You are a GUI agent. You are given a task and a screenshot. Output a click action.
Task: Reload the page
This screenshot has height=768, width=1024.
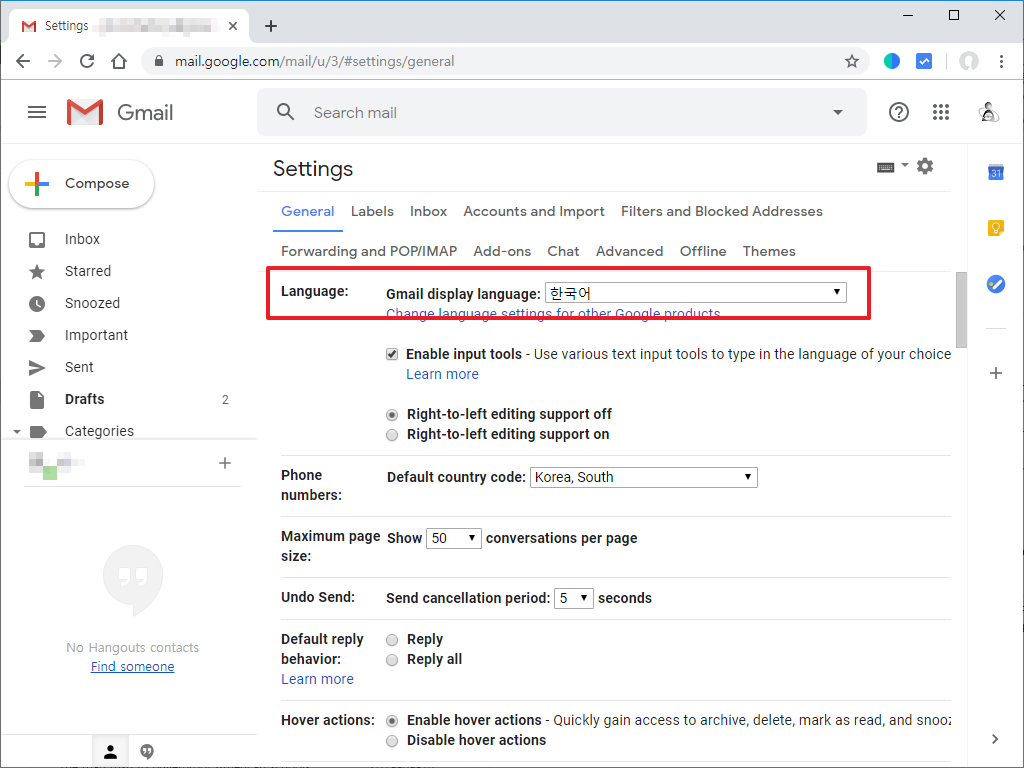click(x=87, y=61)
